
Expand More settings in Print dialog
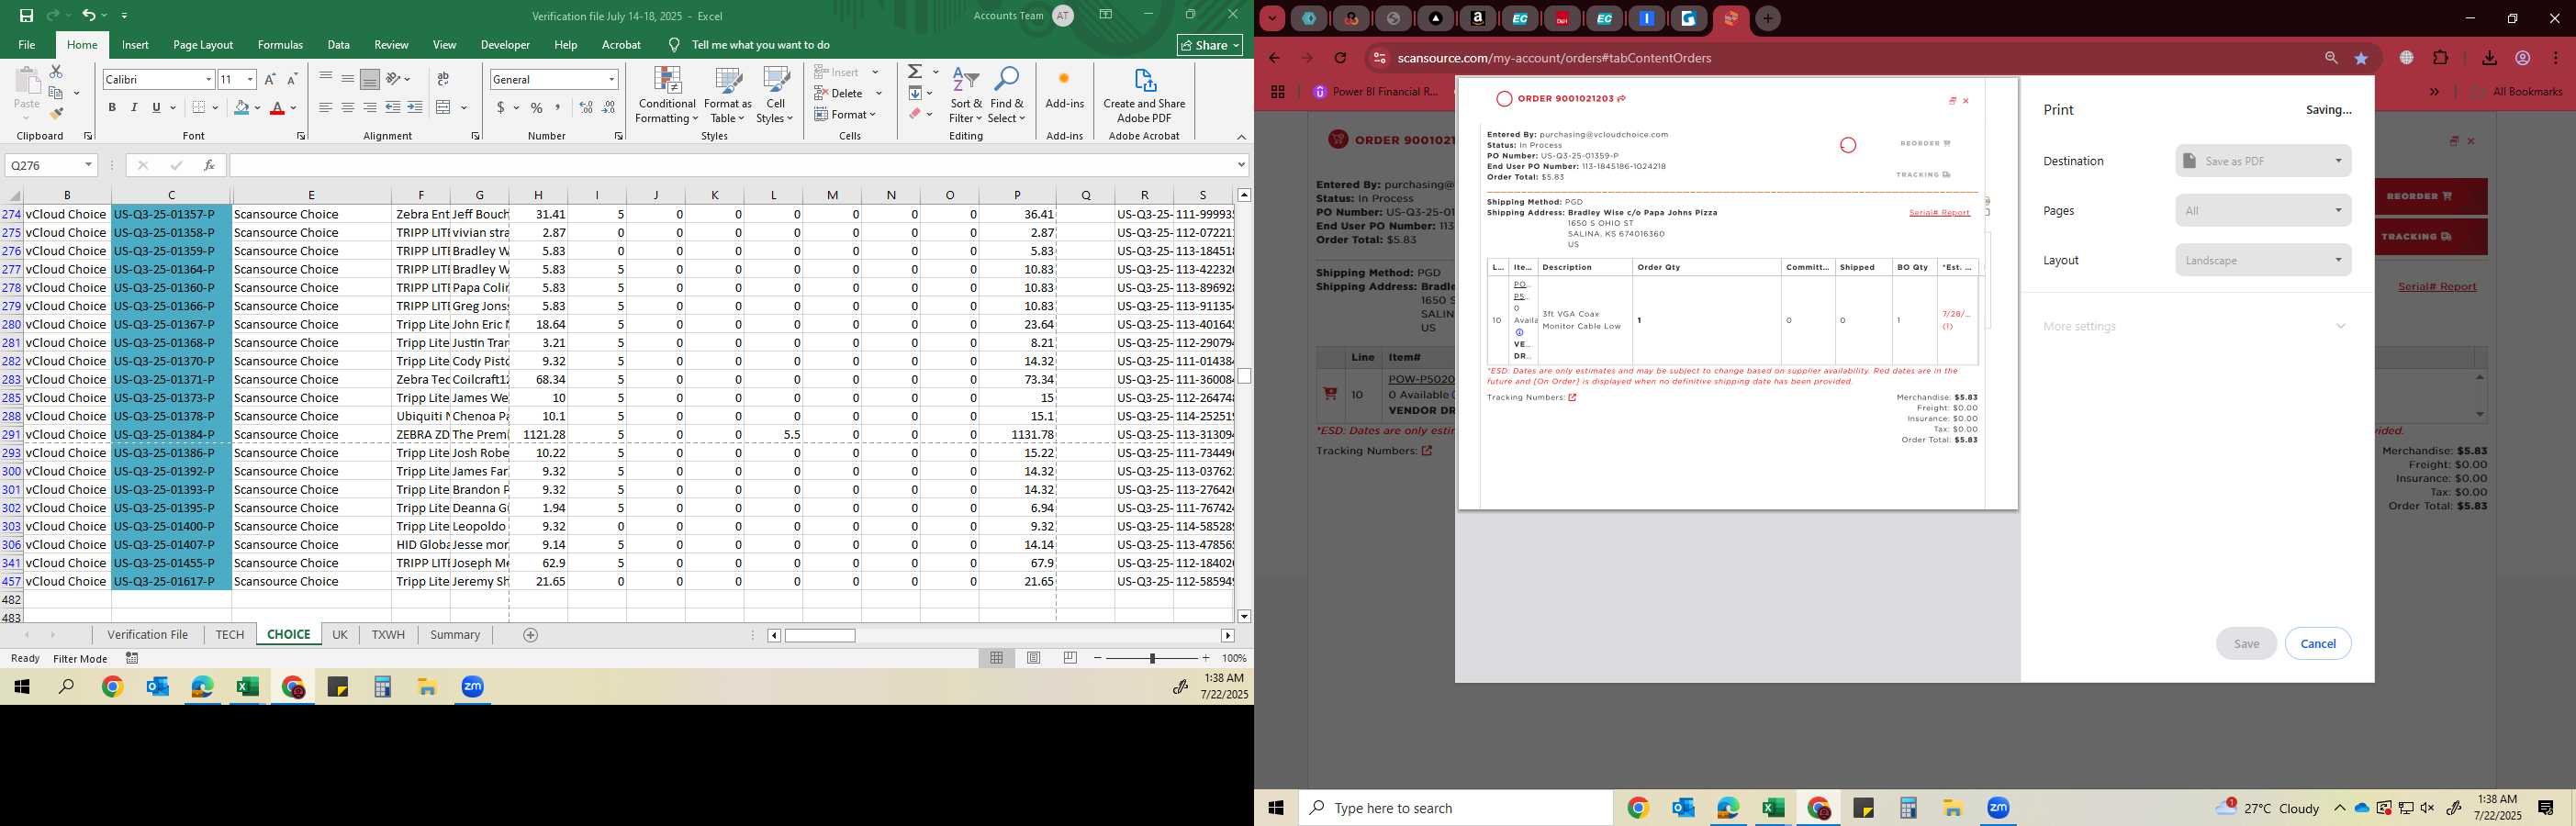coord(2195,326)
